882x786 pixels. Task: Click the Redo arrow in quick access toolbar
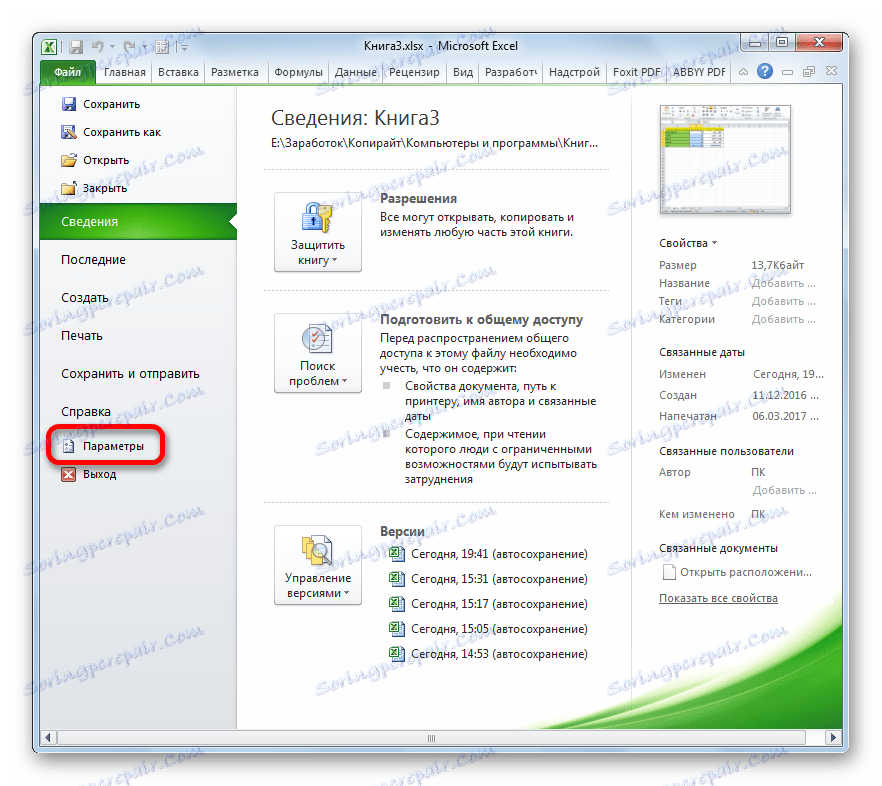click(130, 47)
